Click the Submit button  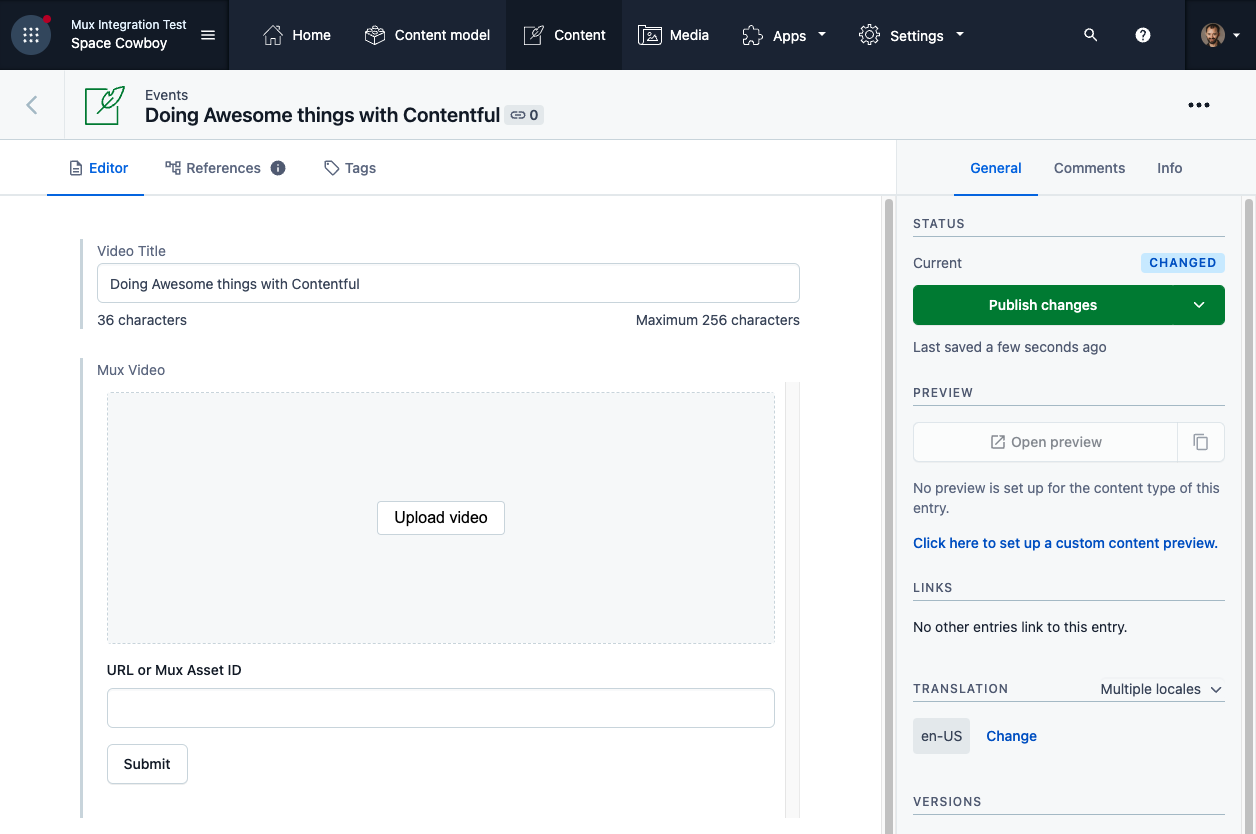click(147, 764)
